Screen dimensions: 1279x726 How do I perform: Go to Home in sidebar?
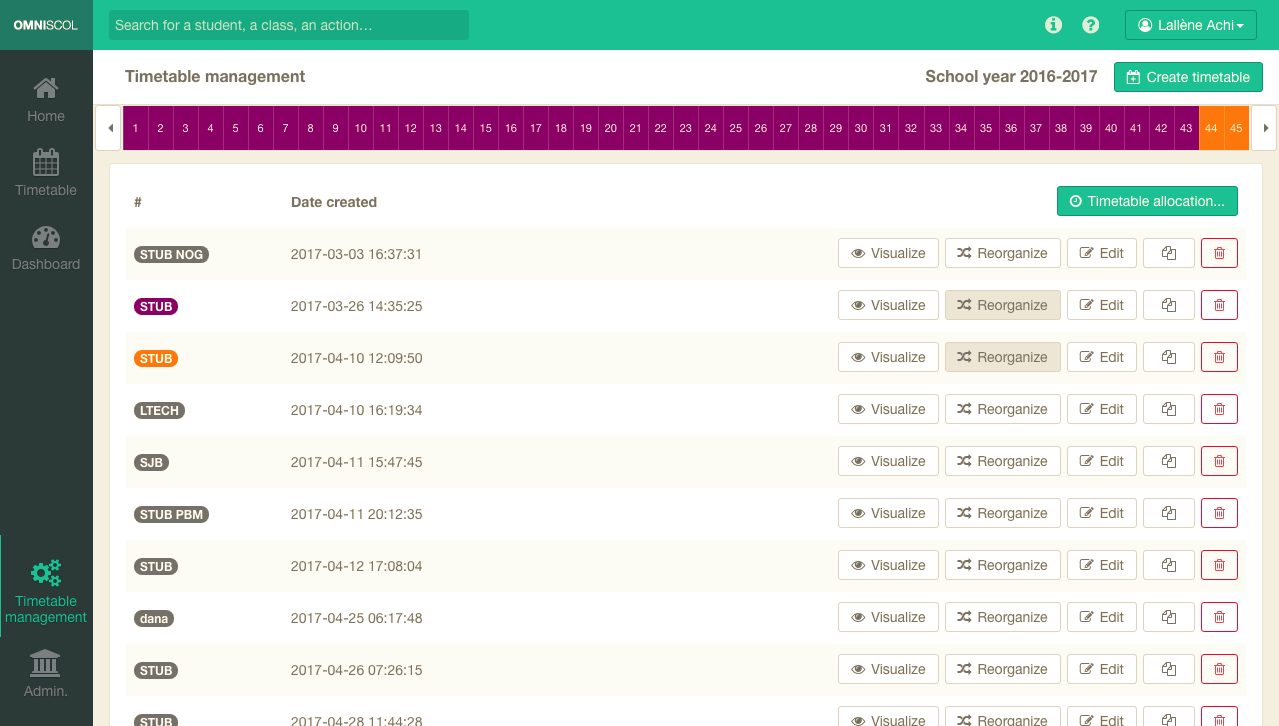click(x=46, y=100)
